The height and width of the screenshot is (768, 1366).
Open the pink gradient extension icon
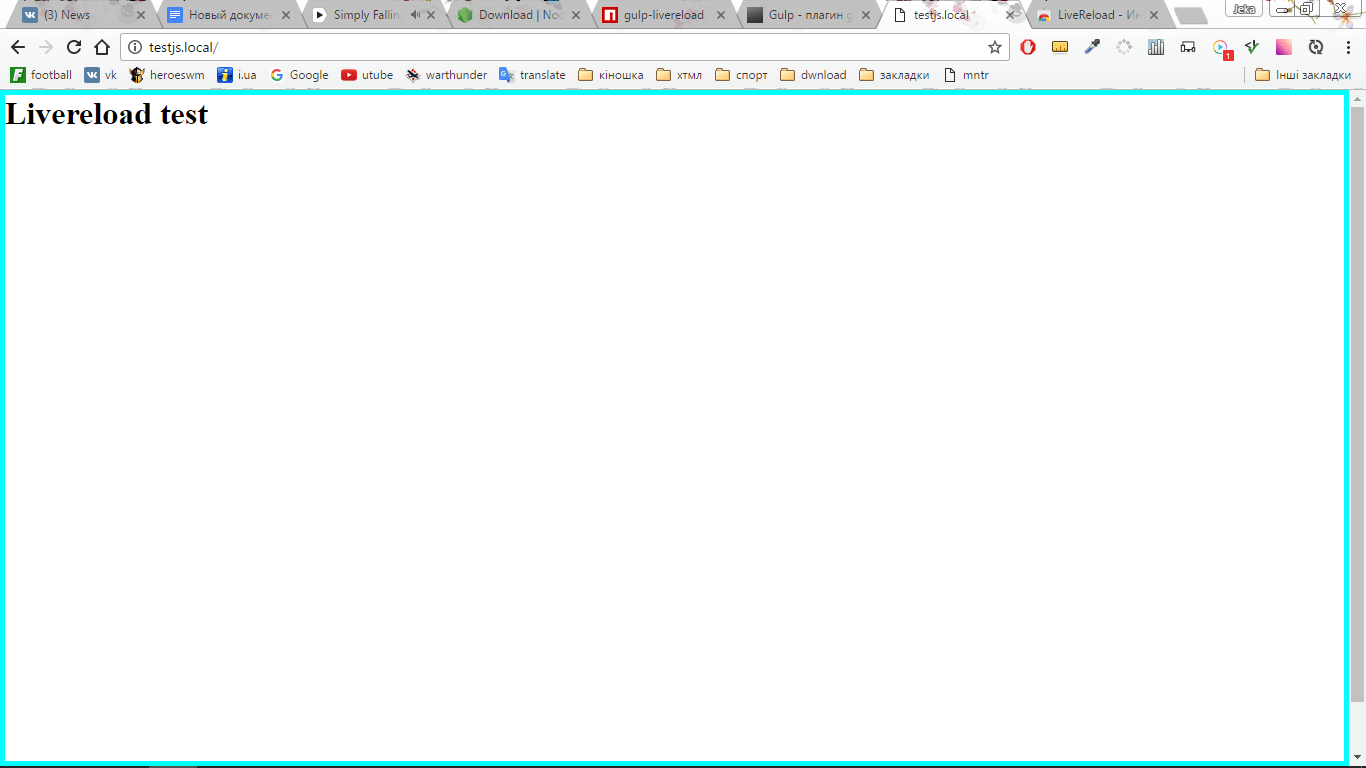(1284, 47)
